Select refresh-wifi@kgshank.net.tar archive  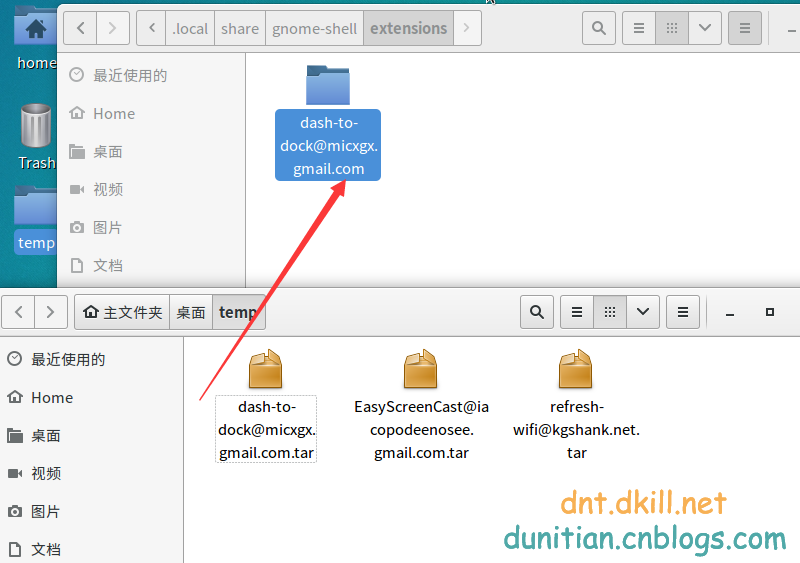click(576, 406)
